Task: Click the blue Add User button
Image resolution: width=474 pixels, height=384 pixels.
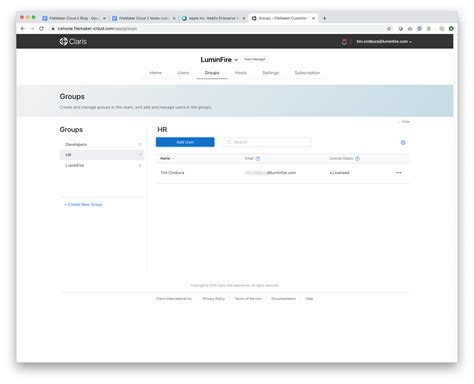Action: (x=185, y=142)
